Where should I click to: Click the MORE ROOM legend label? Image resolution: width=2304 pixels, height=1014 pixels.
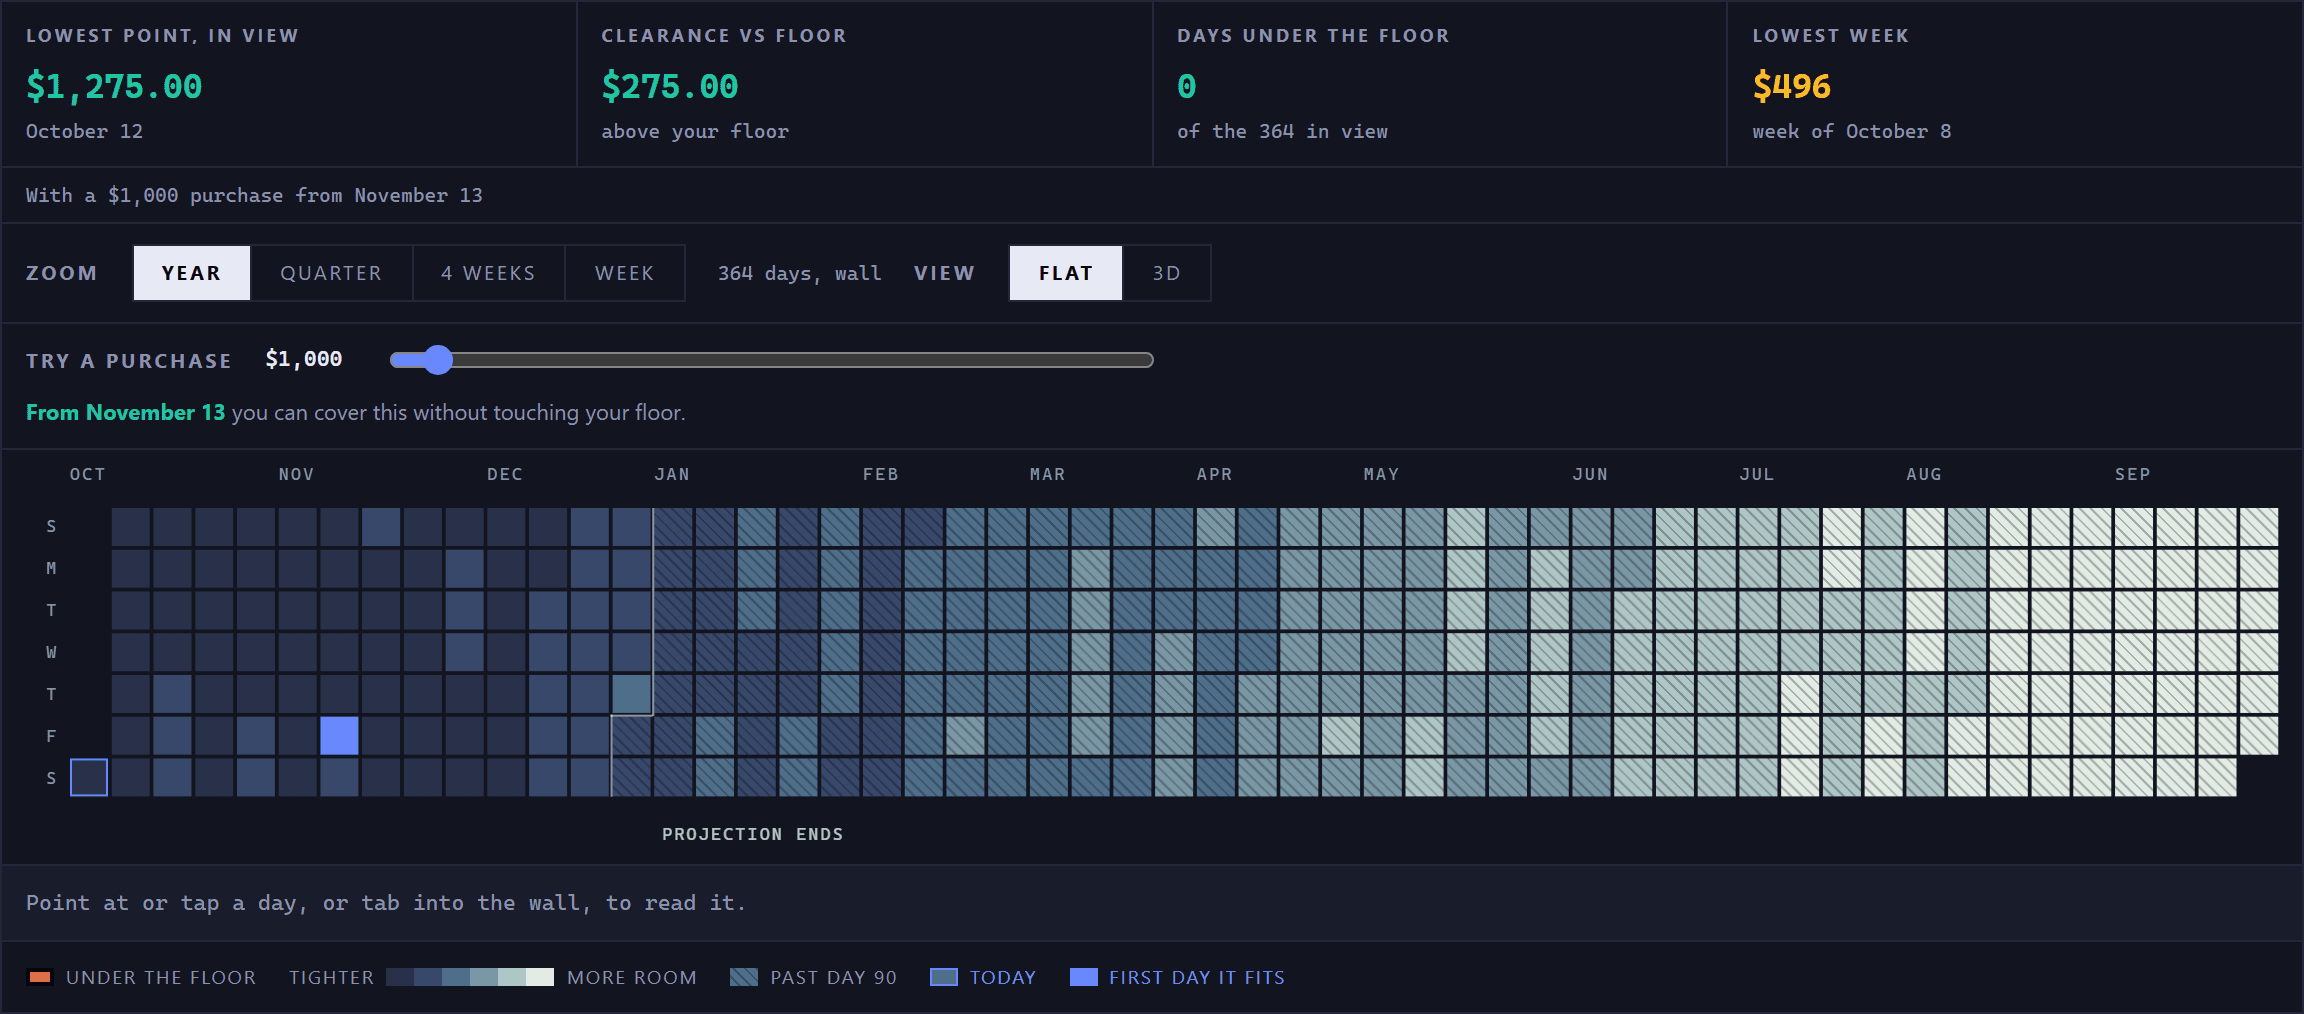(632, 977)
